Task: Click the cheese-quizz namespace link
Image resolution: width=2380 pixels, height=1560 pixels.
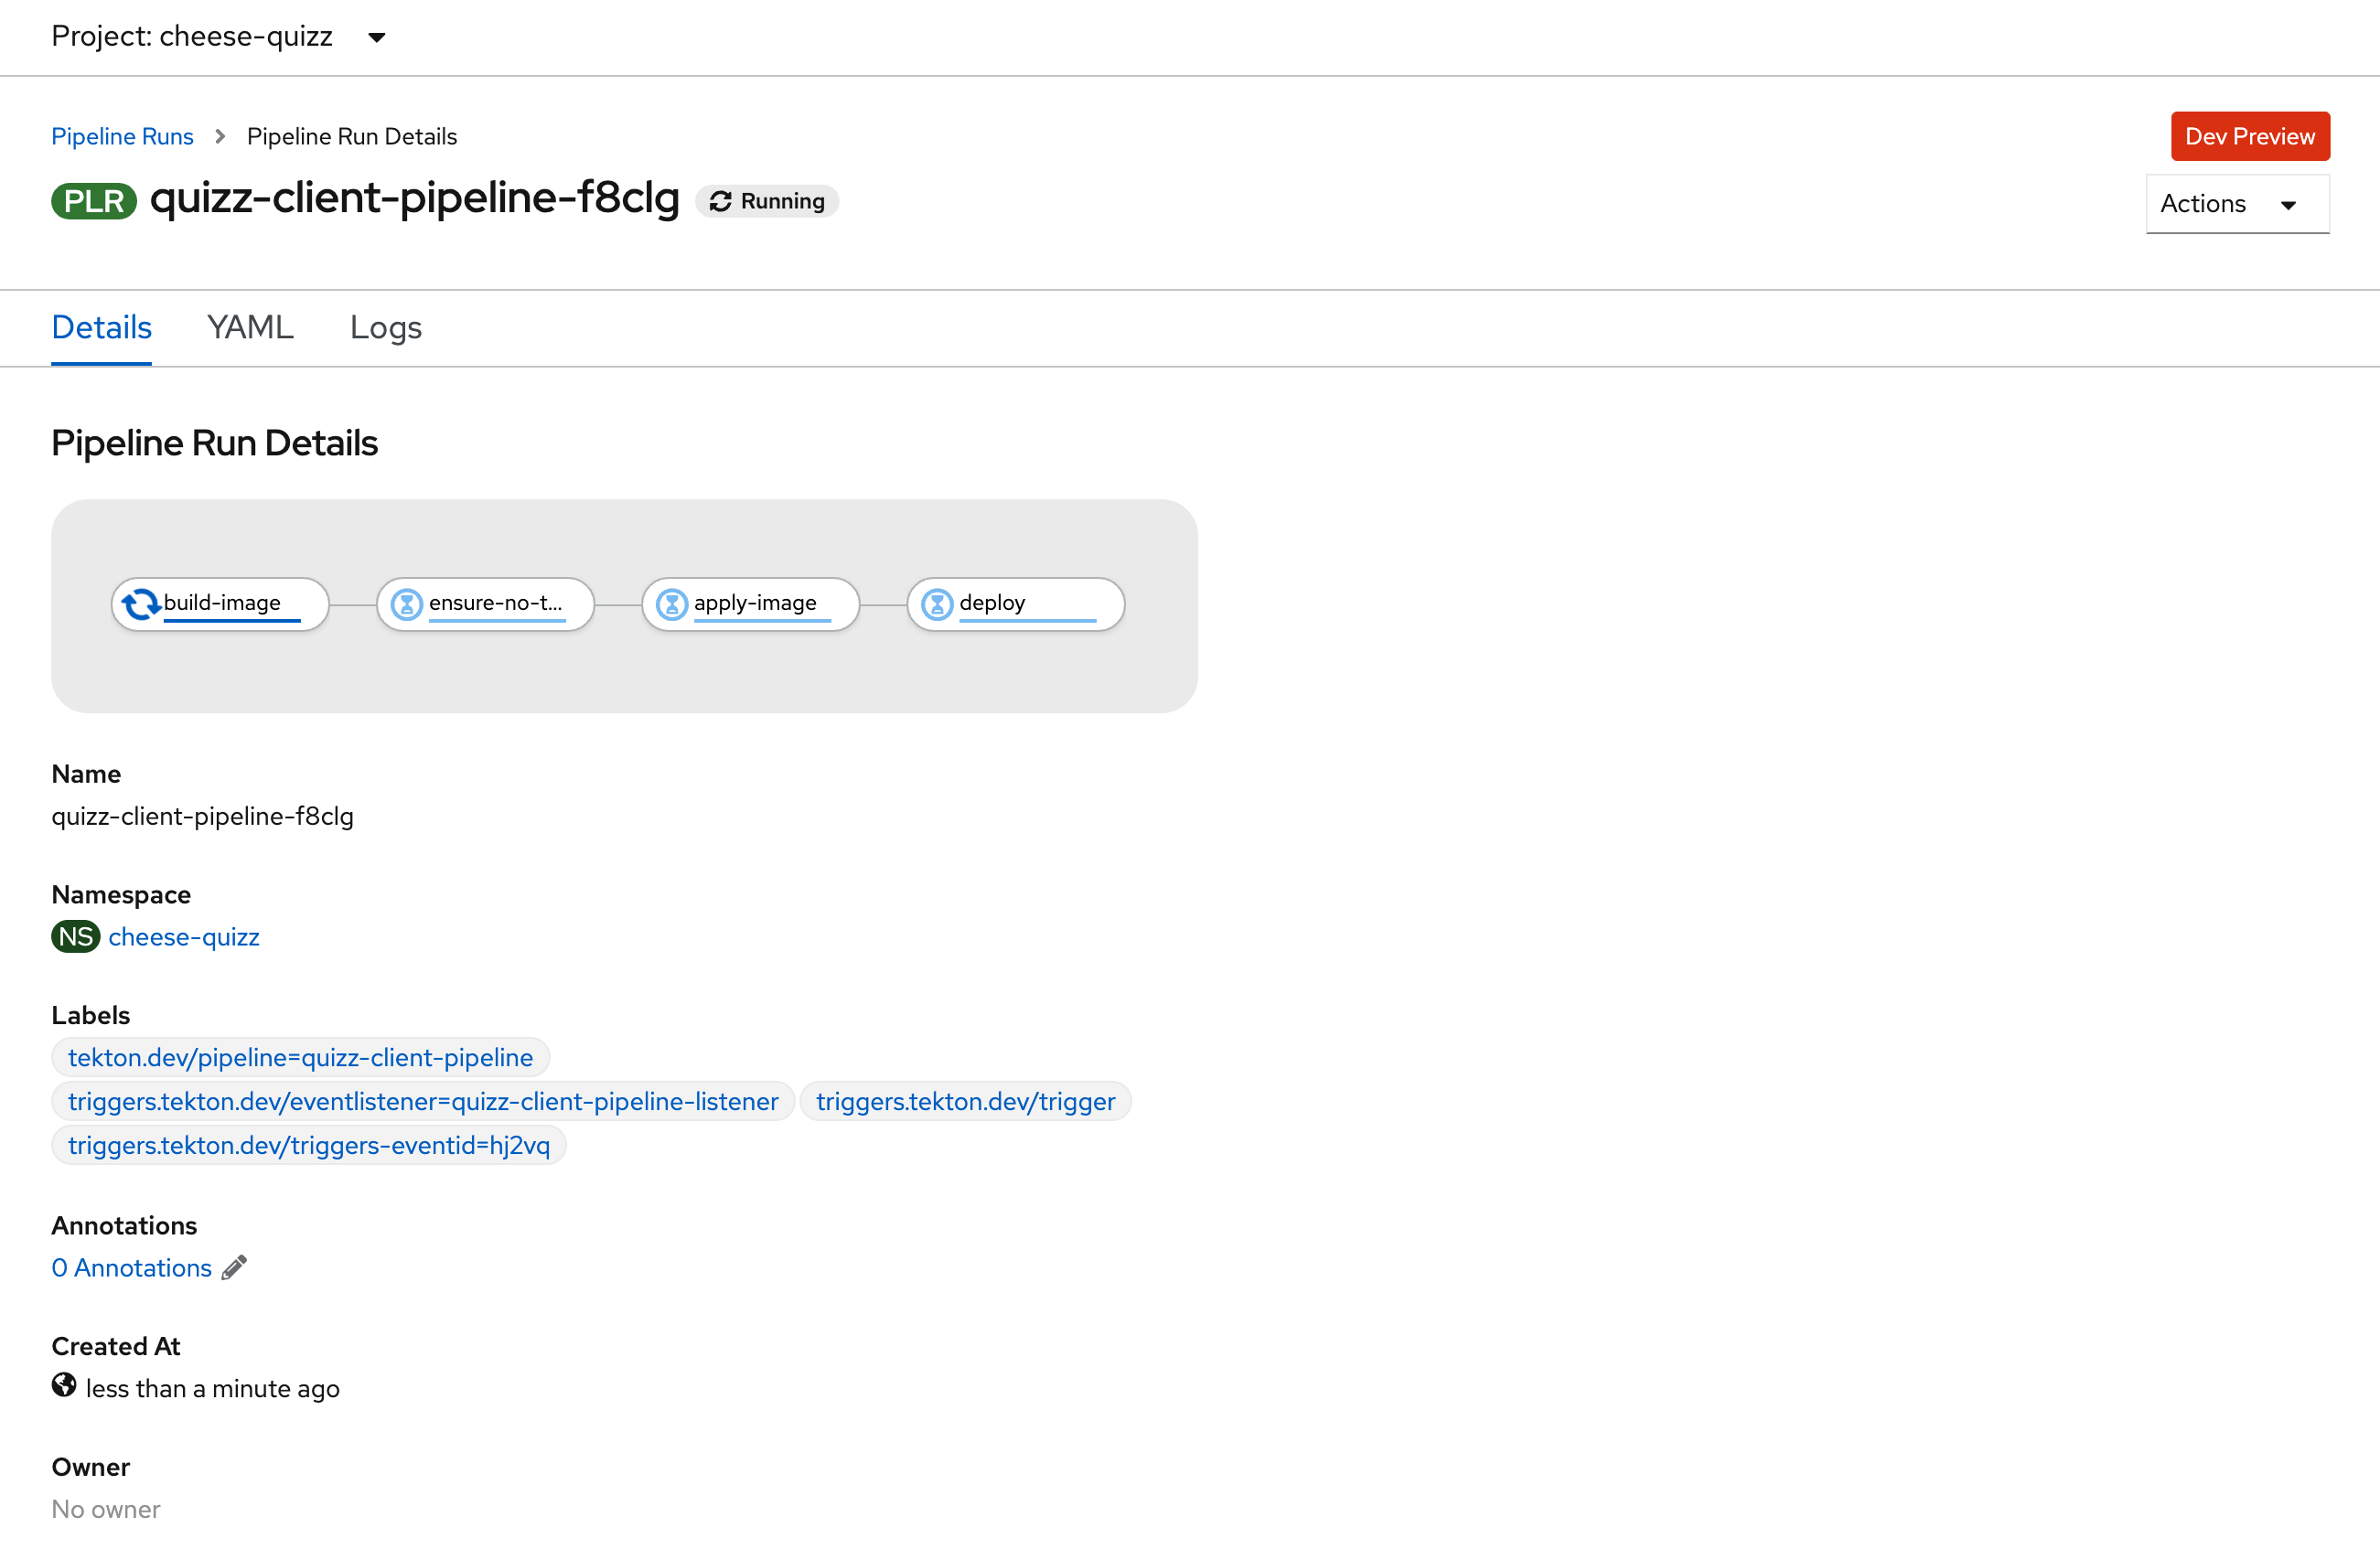Action: pos(183,936)
